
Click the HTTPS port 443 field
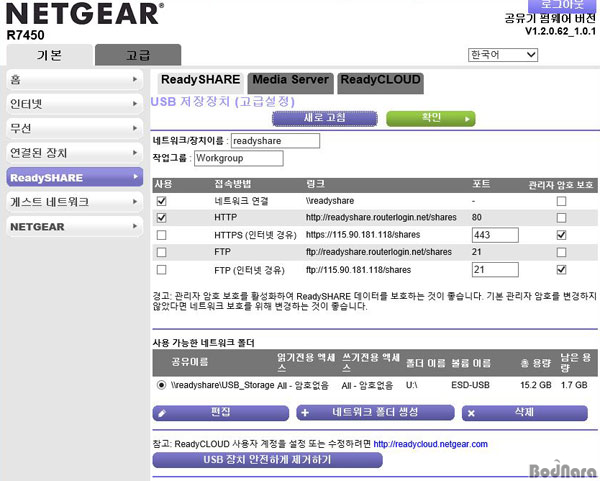(x=495, y=235)
